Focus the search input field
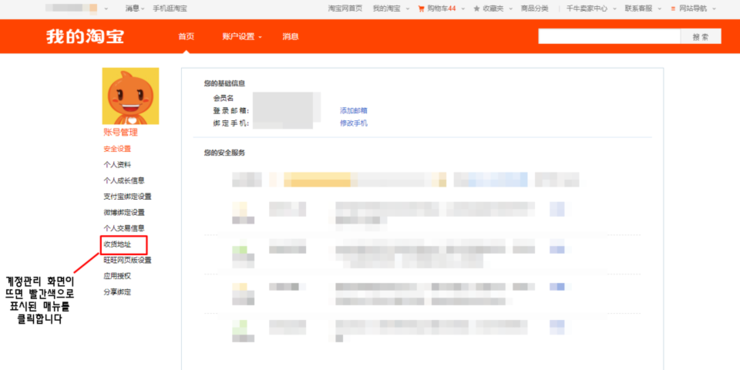Image resolution: width=740 pixels, height=370 pixels. coord(609,36)
